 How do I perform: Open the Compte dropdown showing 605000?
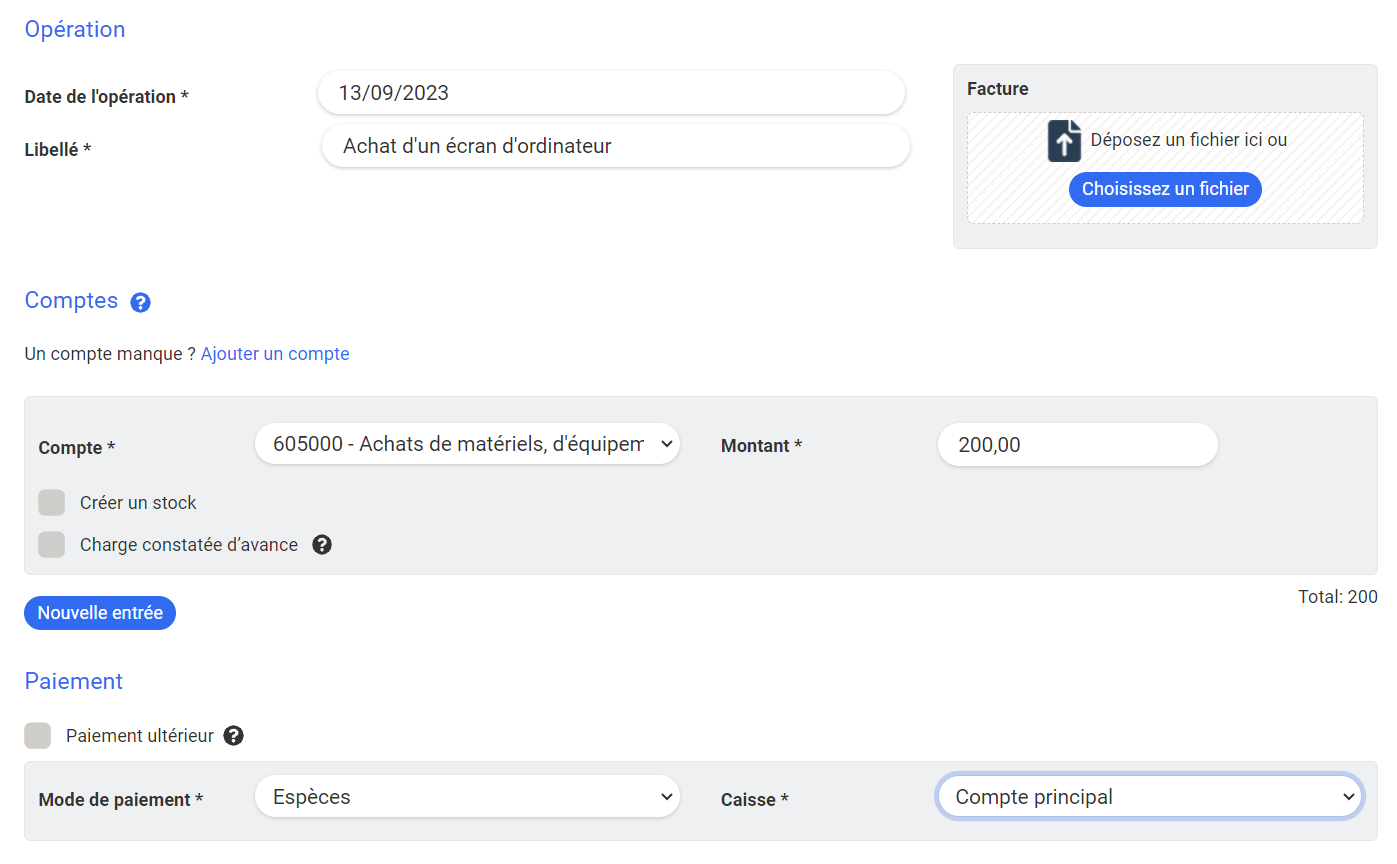tap(467, 444)
